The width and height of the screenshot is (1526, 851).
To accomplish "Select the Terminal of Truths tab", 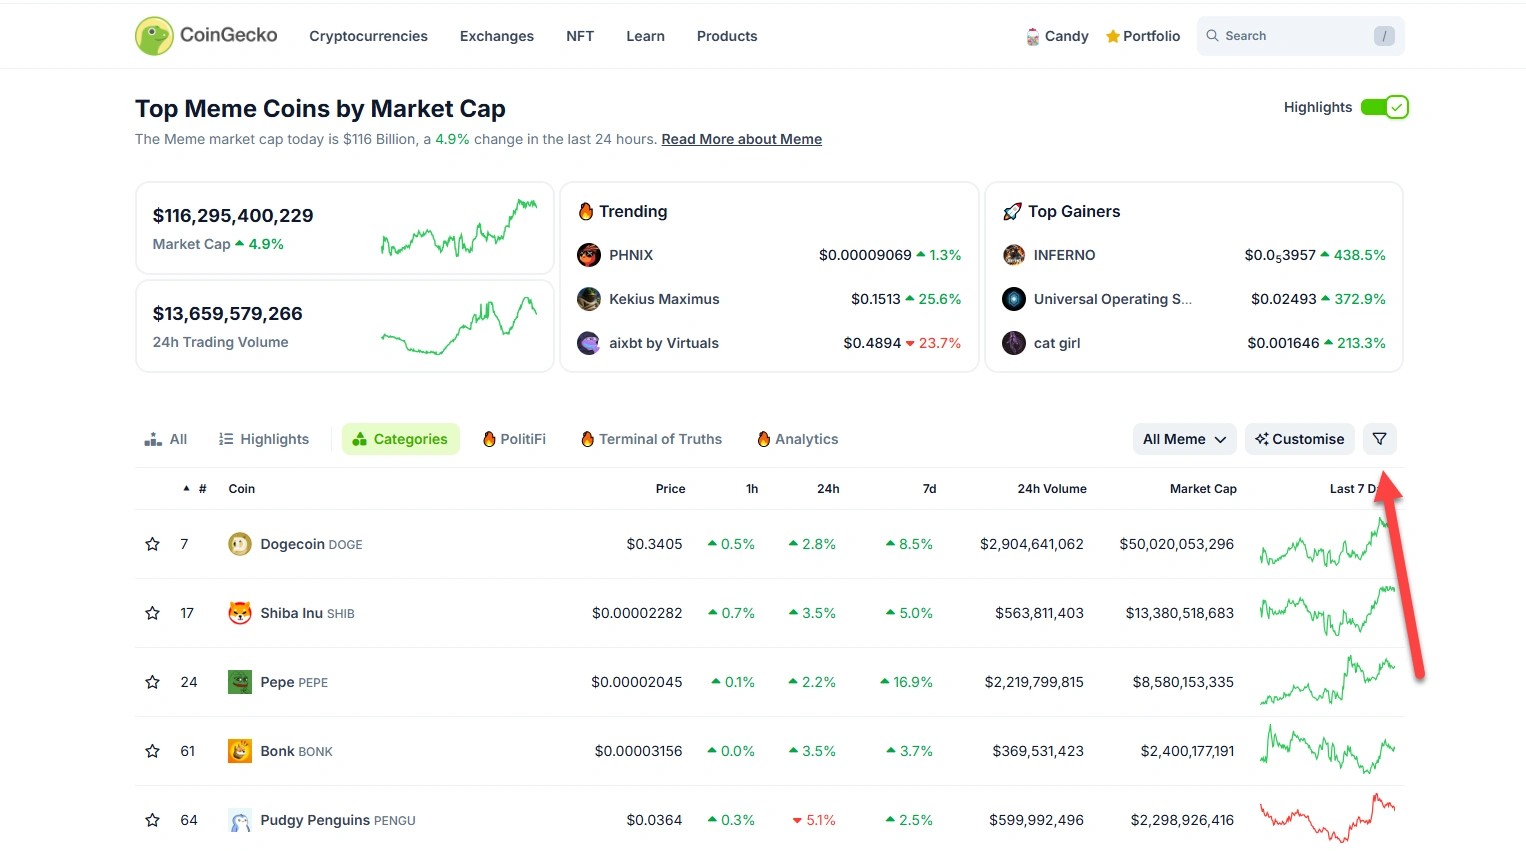I will click(x=651, y=439).
